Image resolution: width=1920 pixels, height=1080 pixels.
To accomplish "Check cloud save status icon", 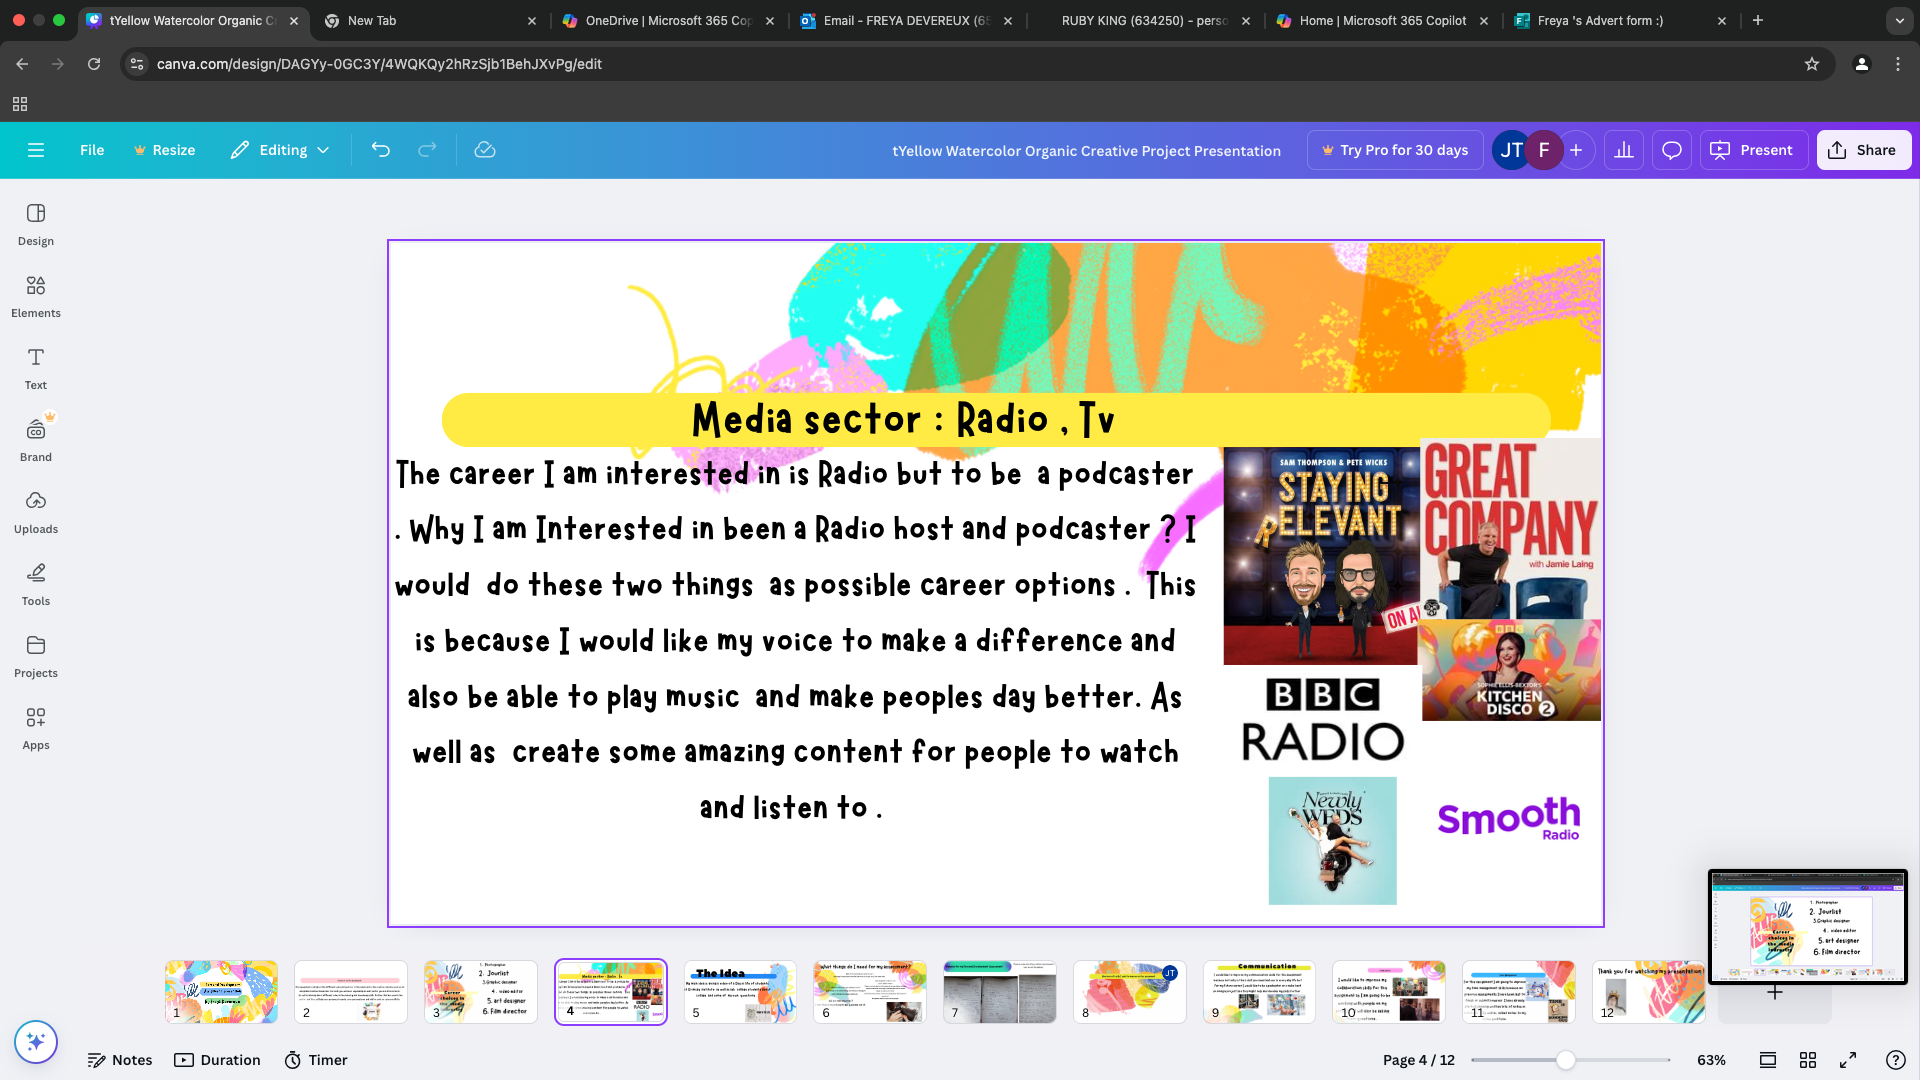I will (485, 150).
